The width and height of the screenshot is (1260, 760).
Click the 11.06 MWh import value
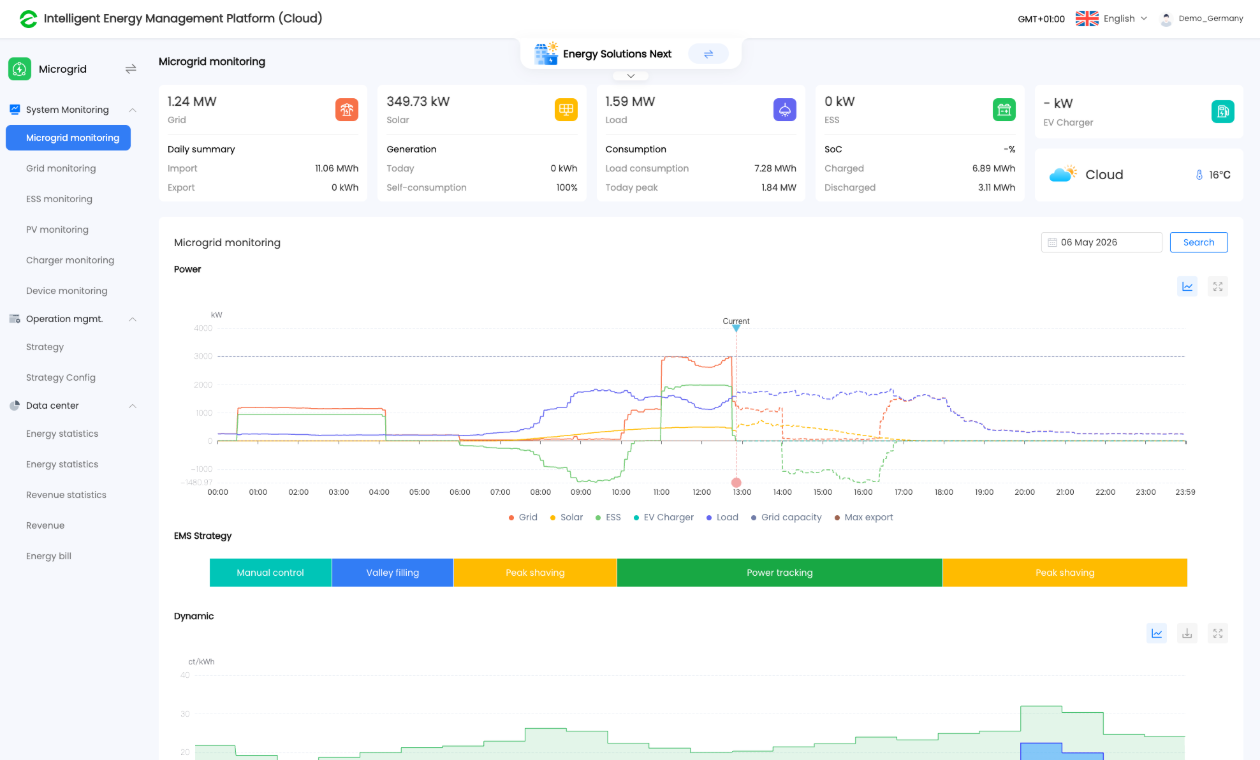337,169
